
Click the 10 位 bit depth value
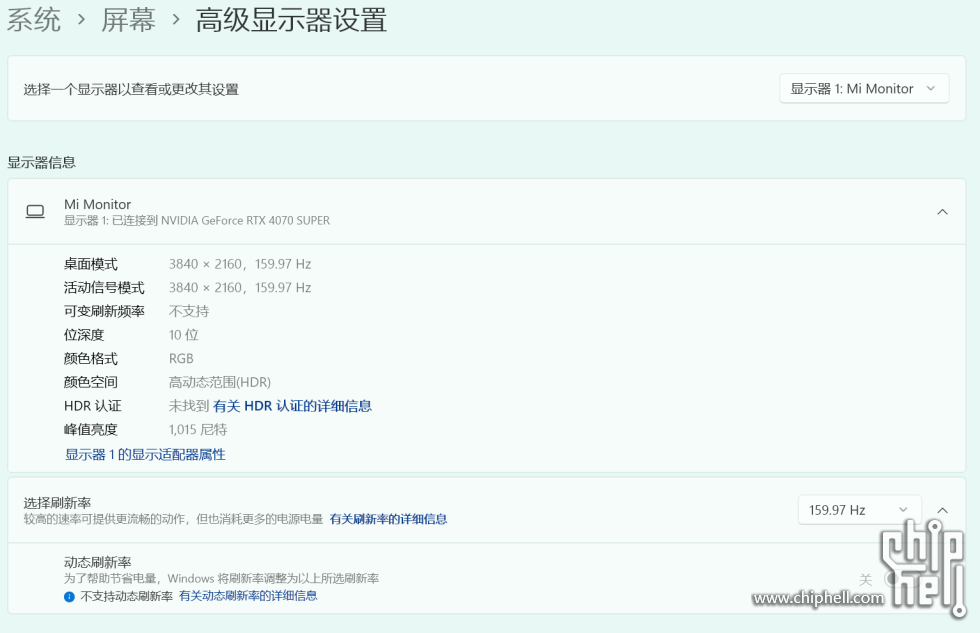(x=184, y=335)
